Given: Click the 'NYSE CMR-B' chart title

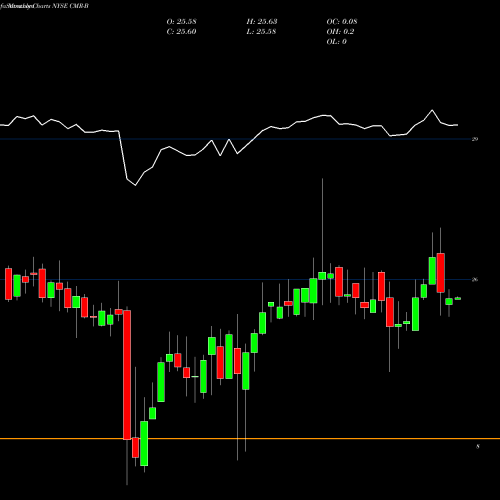Looking at the screenshot, I should click(71, 6).
